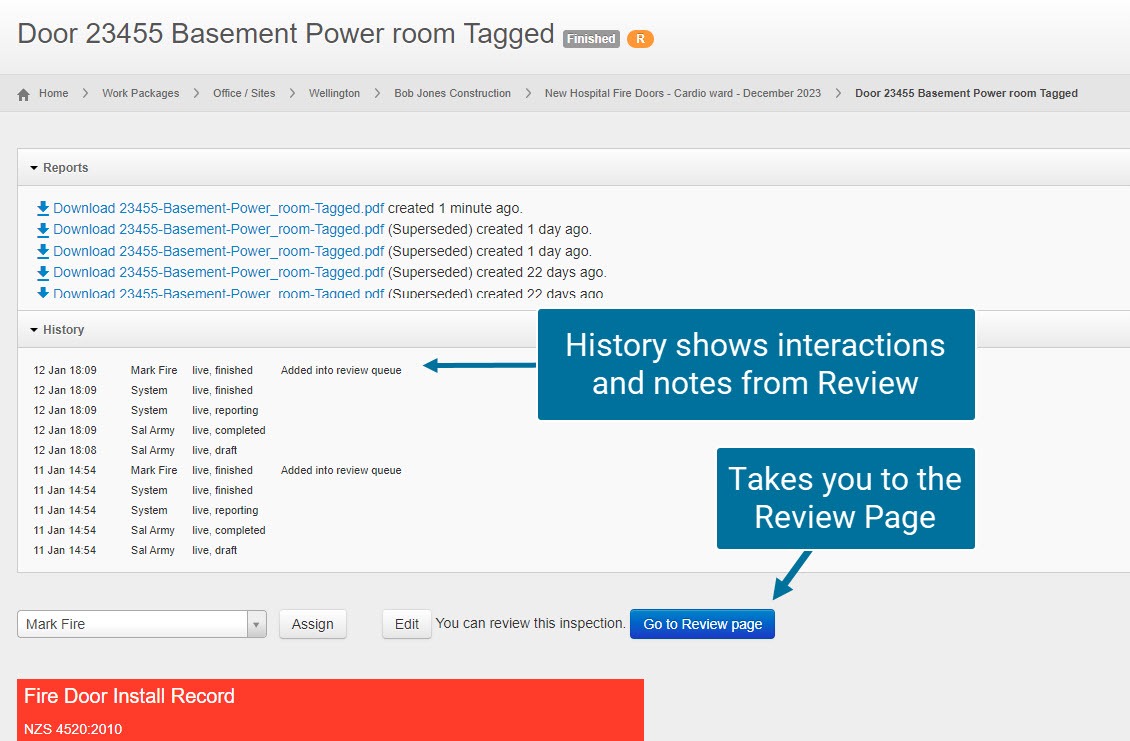
Task: Click the Edit button
Action: pos(406,624)
